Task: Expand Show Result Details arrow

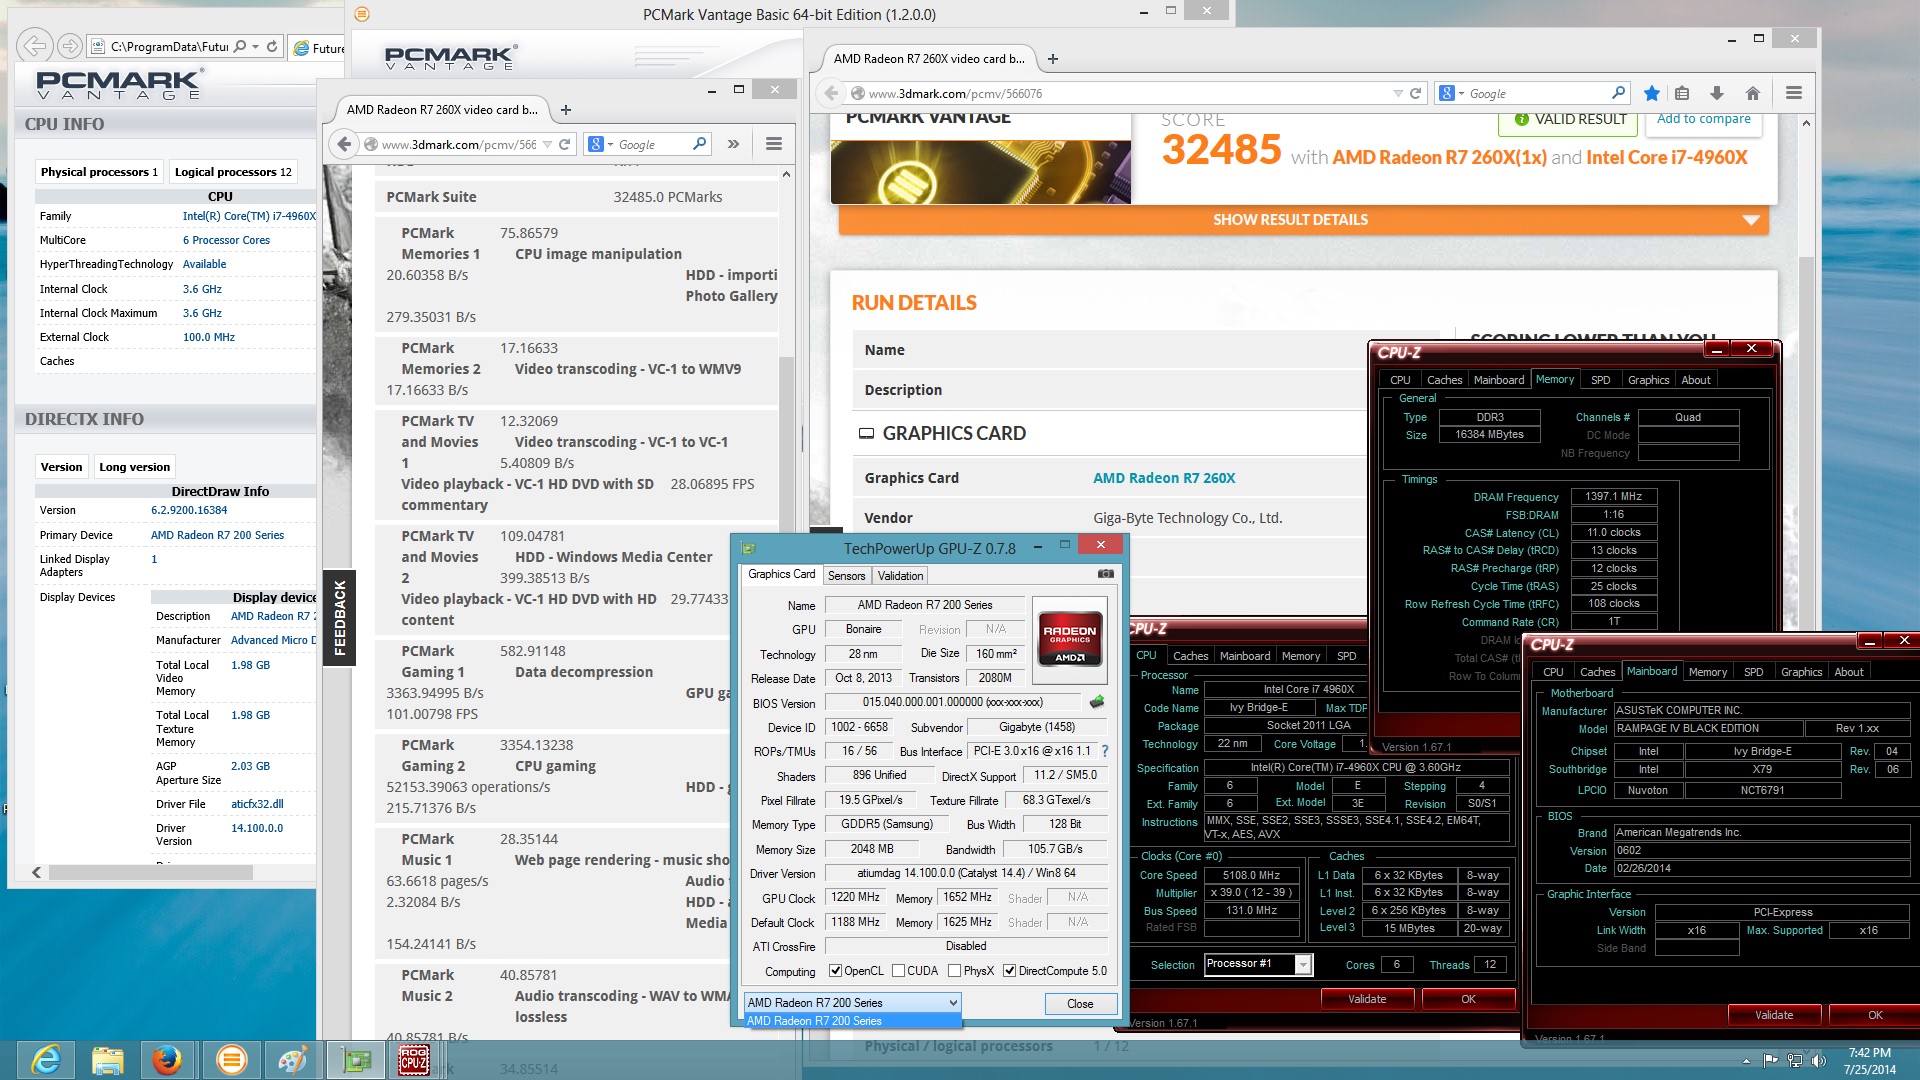Action: tap(1751, 220)
